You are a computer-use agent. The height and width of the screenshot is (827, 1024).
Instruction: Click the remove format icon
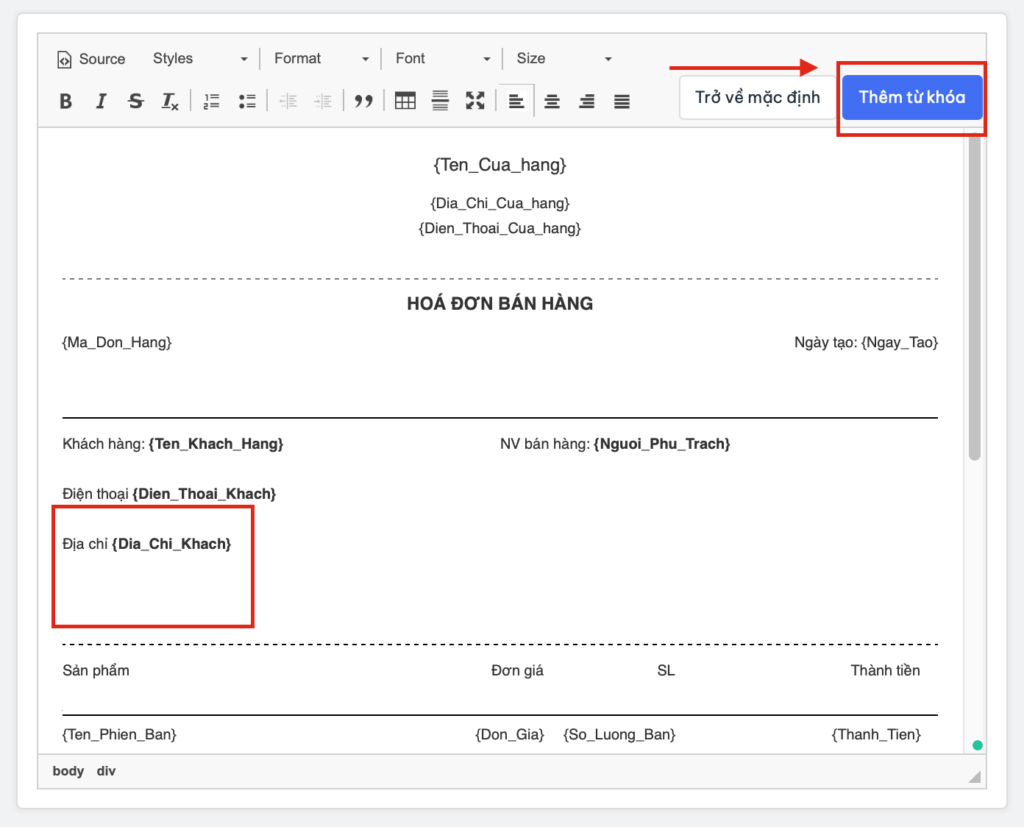coord(170,101)
